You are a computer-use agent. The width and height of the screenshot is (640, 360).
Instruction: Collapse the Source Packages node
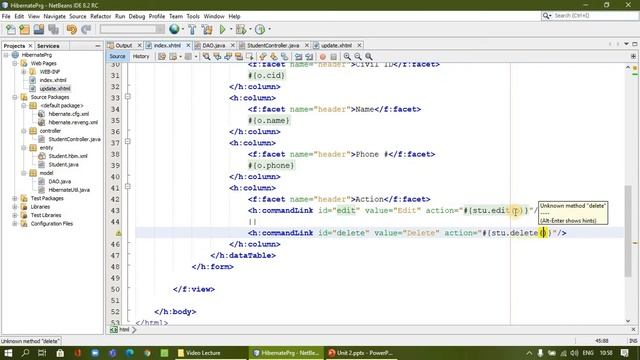(15, 97)
